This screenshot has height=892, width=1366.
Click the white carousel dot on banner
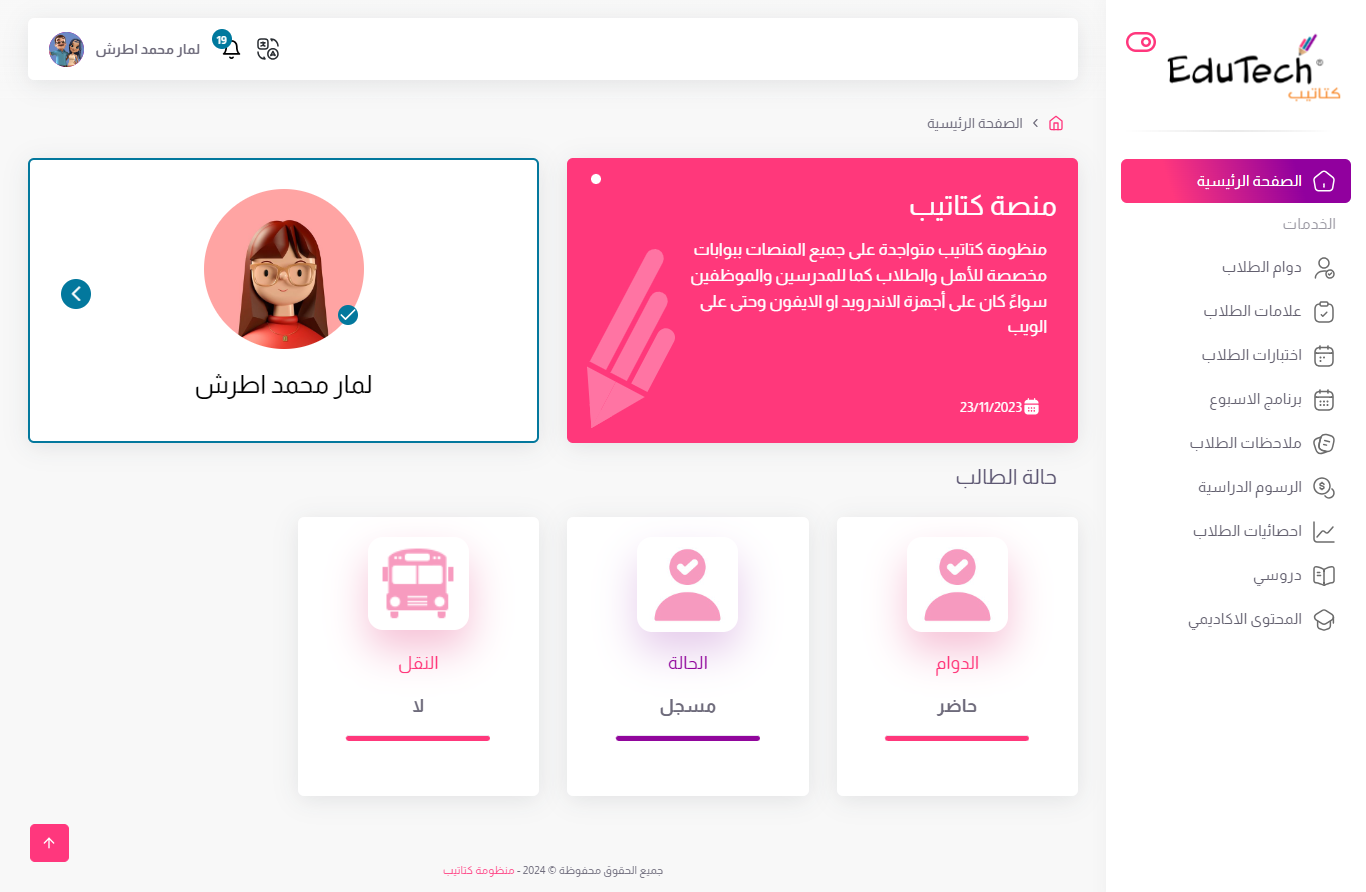point(596,179)
